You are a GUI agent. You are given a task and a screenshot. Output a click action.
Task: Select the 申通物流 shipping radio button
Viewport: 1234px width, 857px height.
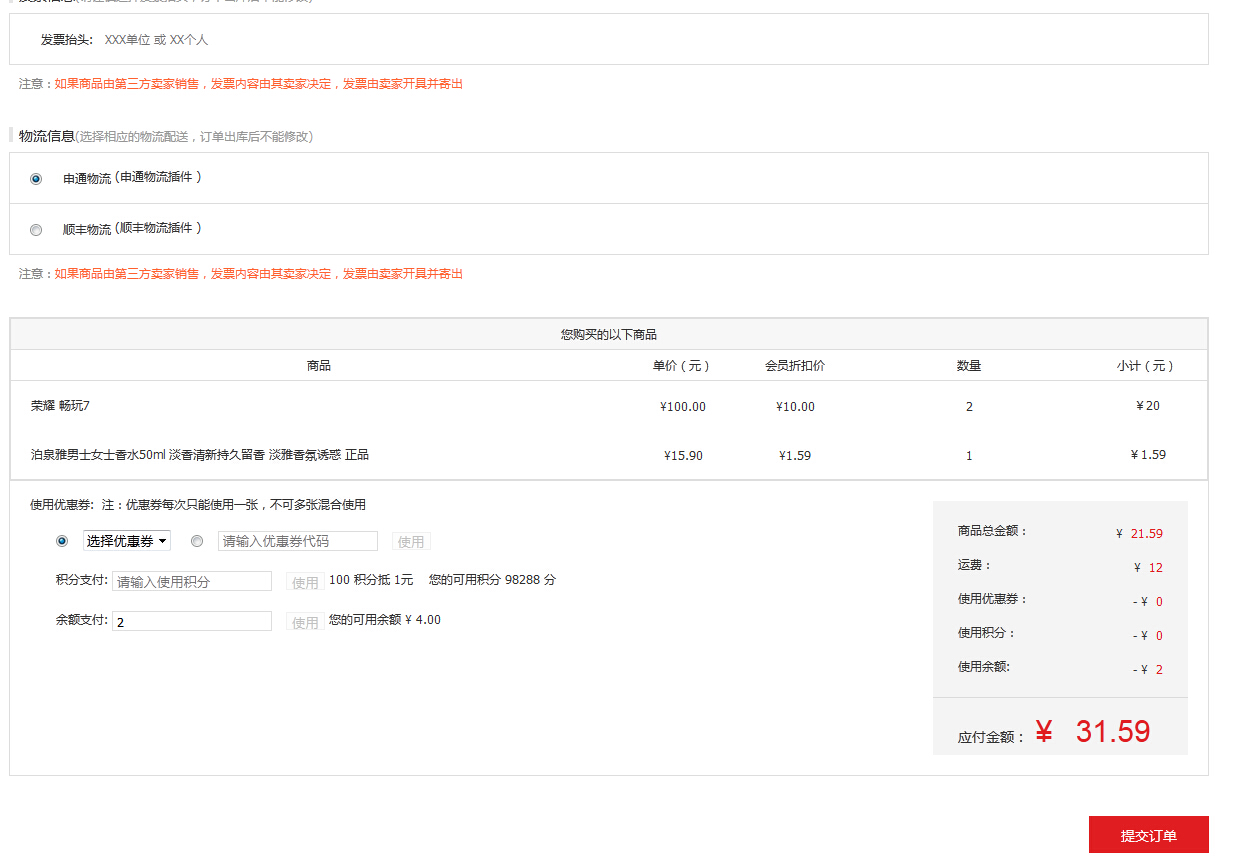pyautogui.click(x=36, y=179)
